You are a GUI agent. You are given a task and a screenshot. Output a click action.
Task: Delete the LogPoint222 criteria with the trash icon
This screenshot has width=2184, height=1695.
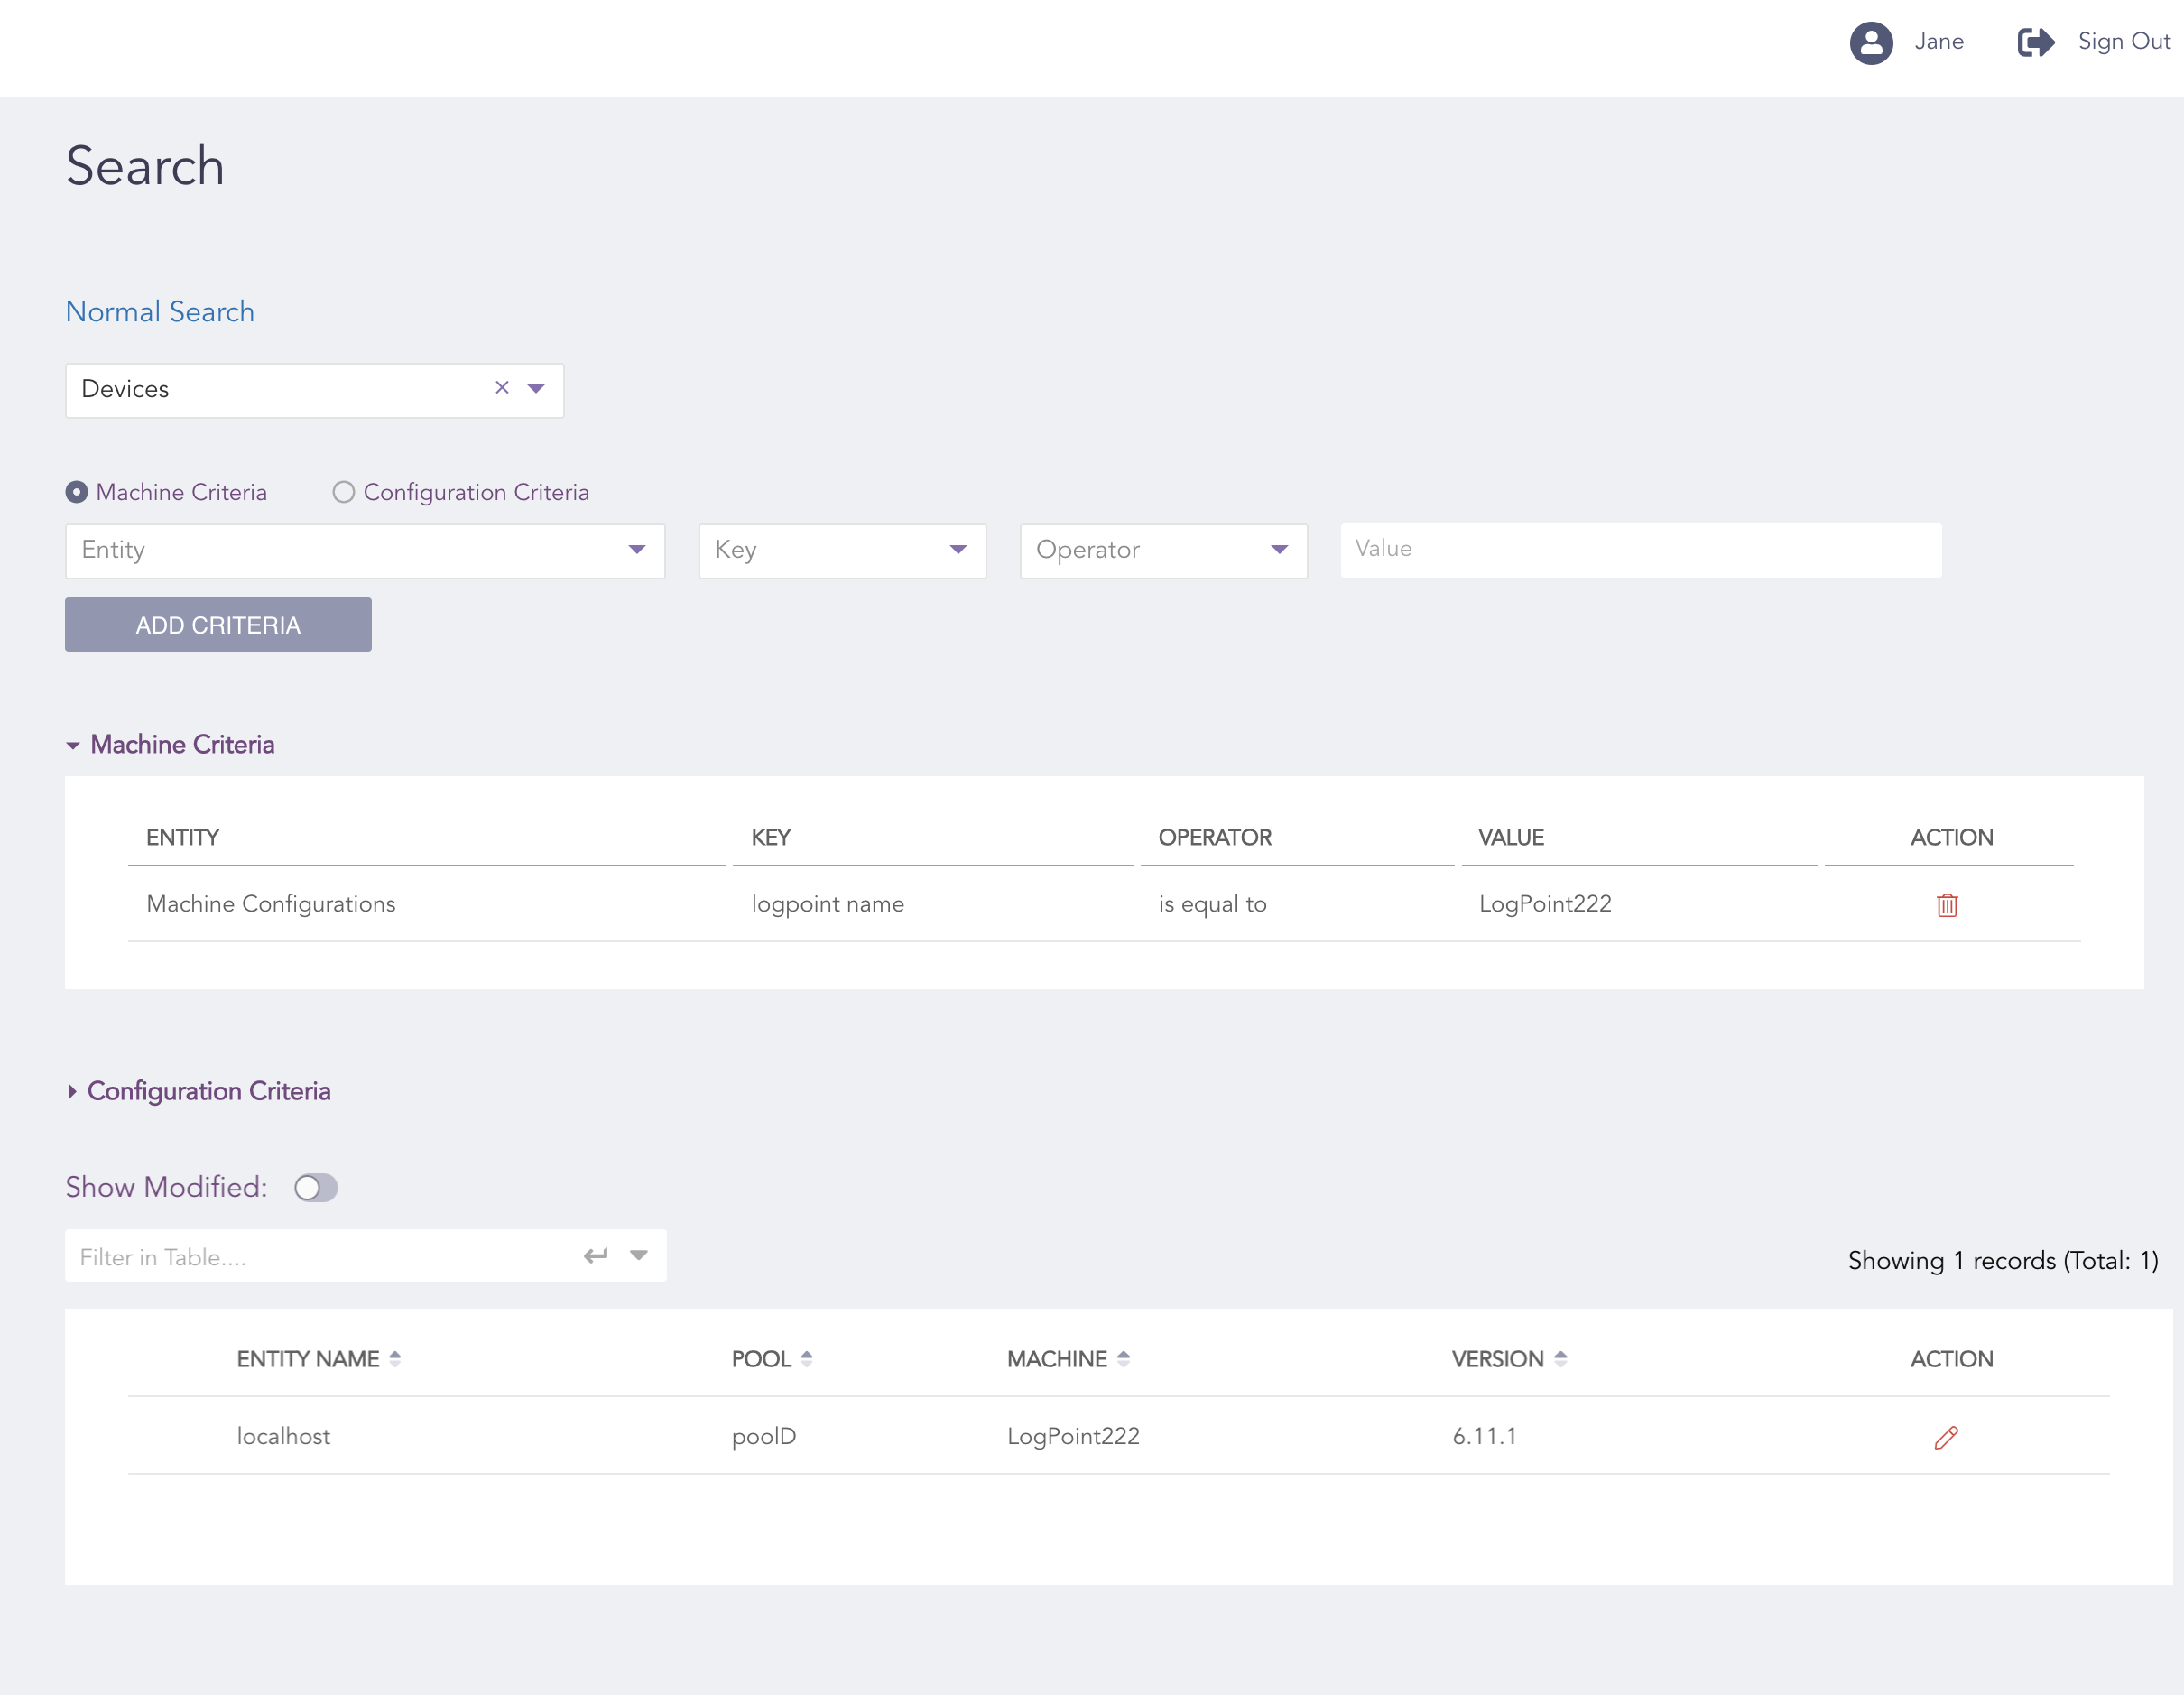coord(1946,905)
